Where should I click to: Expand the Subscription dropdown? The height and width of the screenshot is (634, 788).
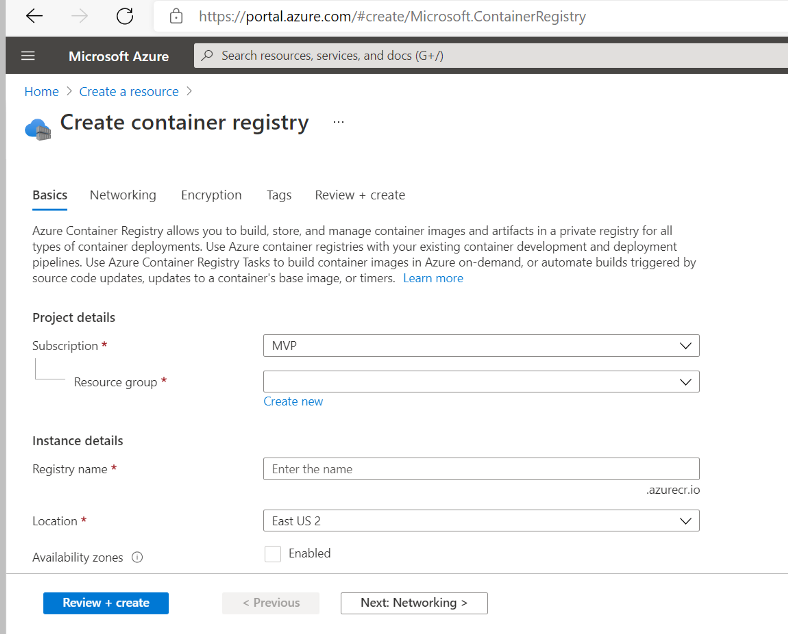(x=480, y=346)
